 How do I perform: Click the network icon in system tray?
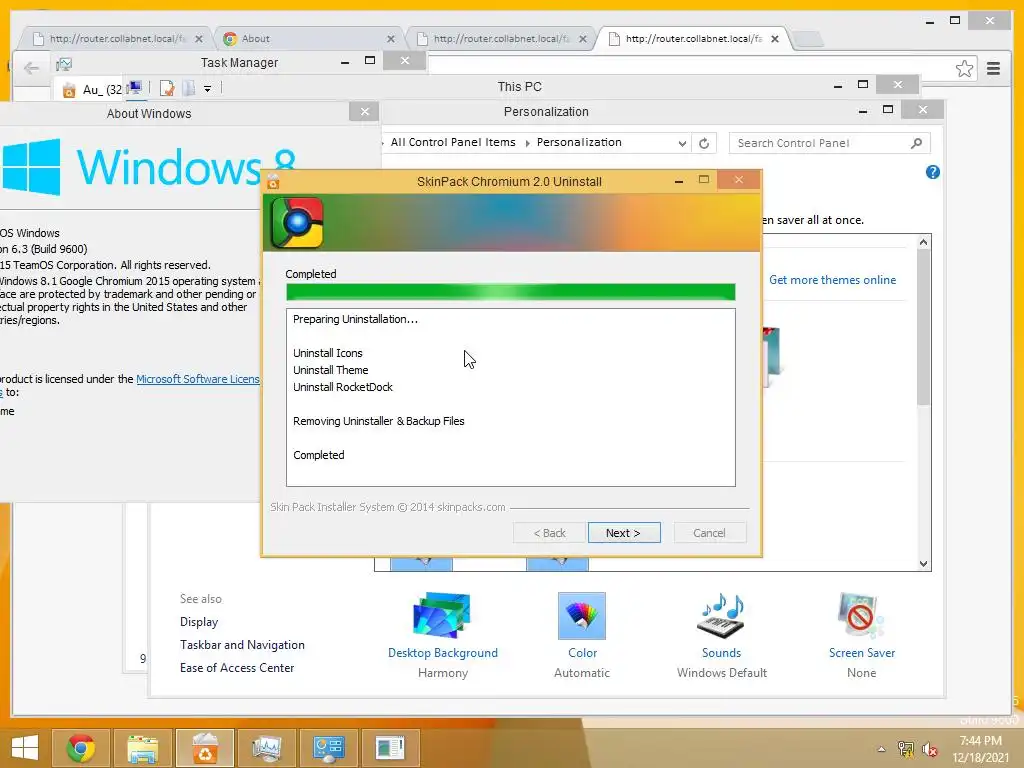tap(906, 749)
